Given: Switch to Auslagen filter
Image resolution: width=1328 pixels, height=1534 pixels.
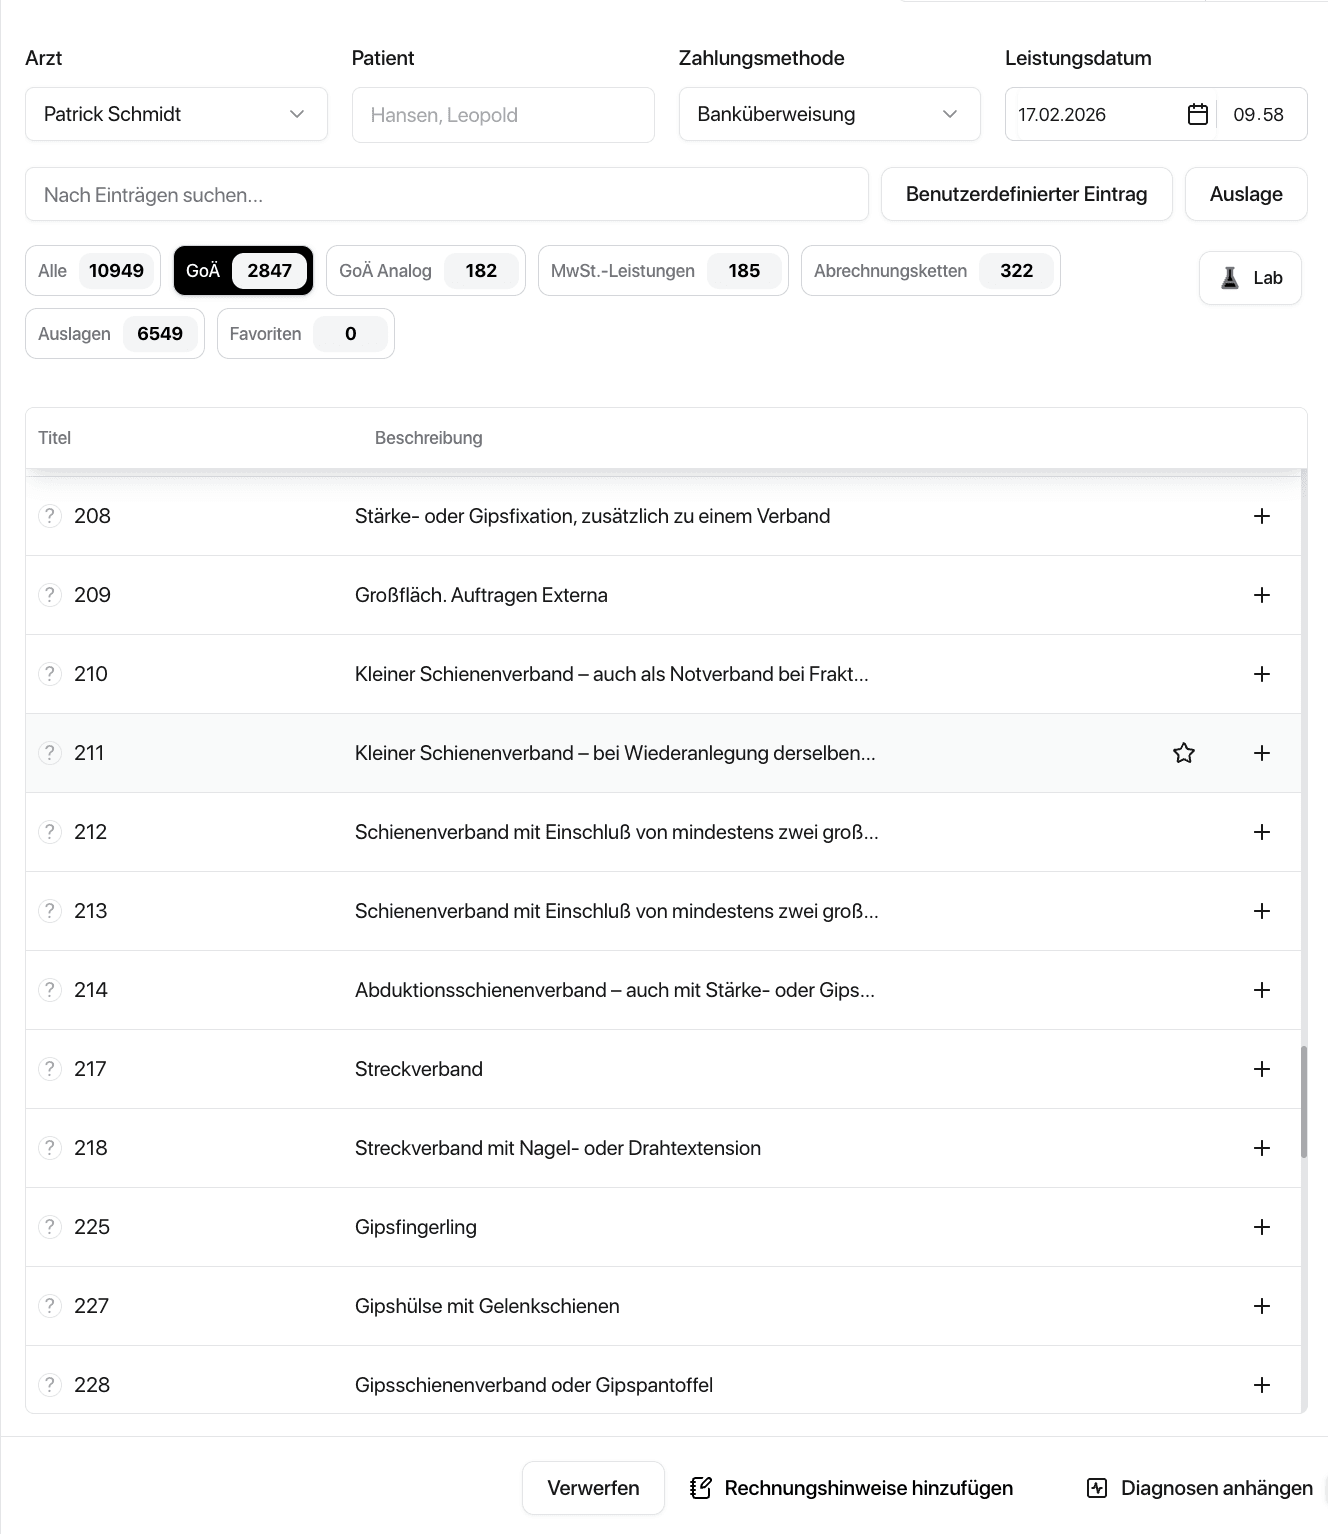Looking at the screenshot, I should point(115,334).
